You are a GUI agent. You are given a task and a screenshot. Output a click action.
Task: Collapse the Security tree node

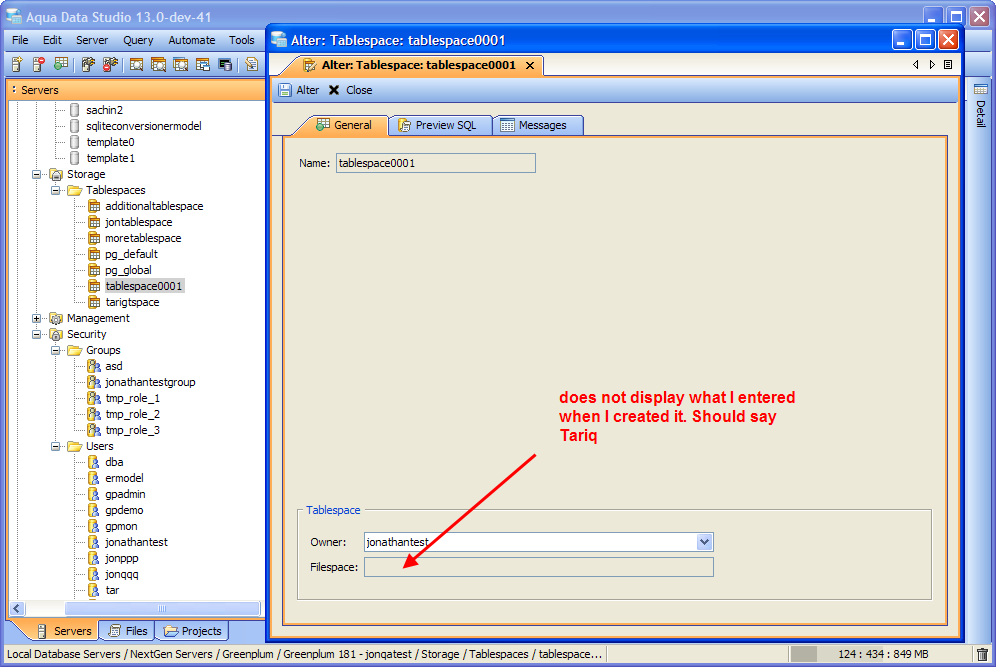pyautogui.click(x=37, y=334)
